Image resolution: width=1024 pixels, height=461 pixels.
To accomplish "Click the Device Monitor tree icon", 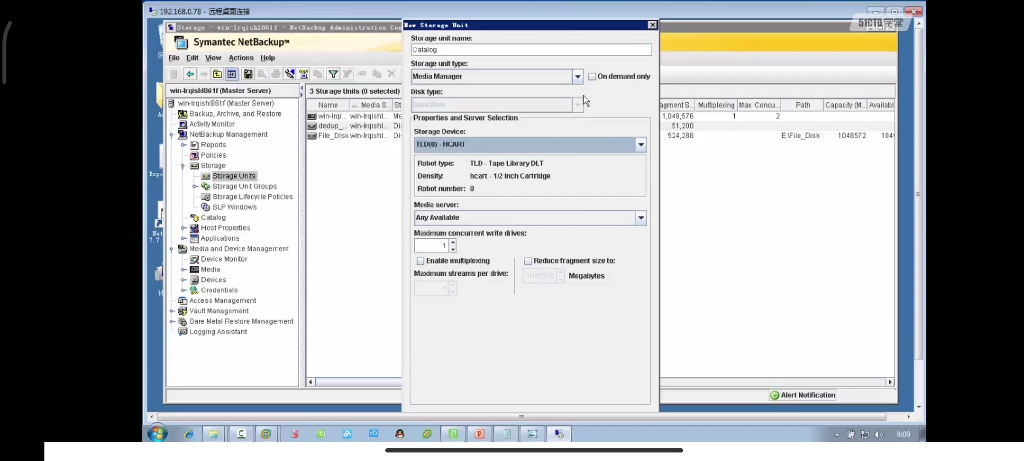I will pyautogui.click(x=194, y=259).
